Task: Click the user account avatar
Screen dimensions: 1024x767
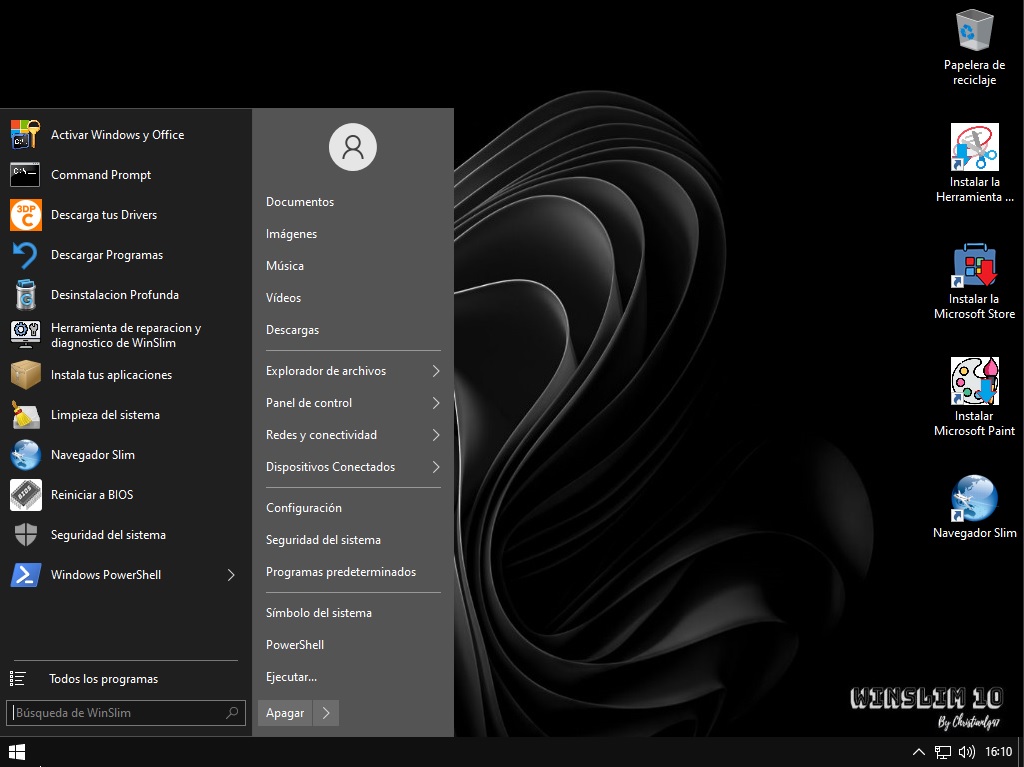Action: (353, 147)
